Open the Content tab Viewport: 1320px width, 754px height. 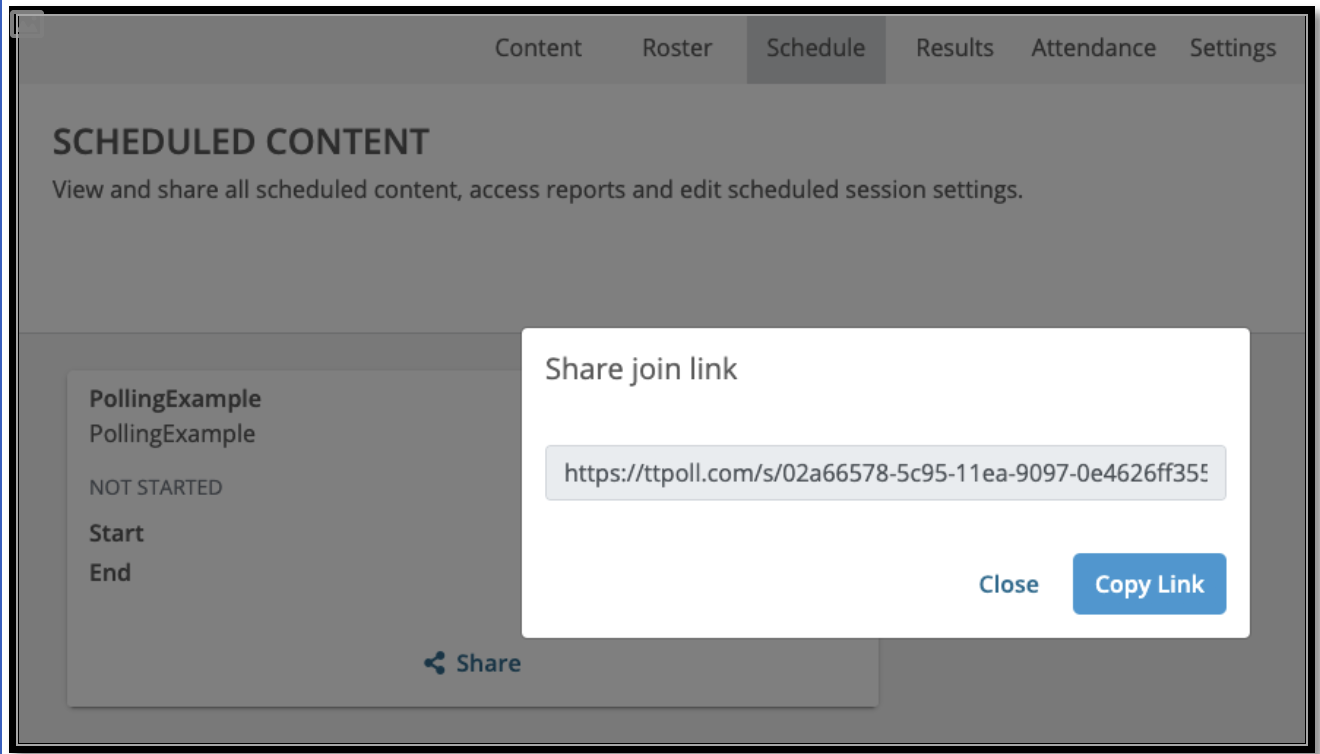(x=538, y=48)
